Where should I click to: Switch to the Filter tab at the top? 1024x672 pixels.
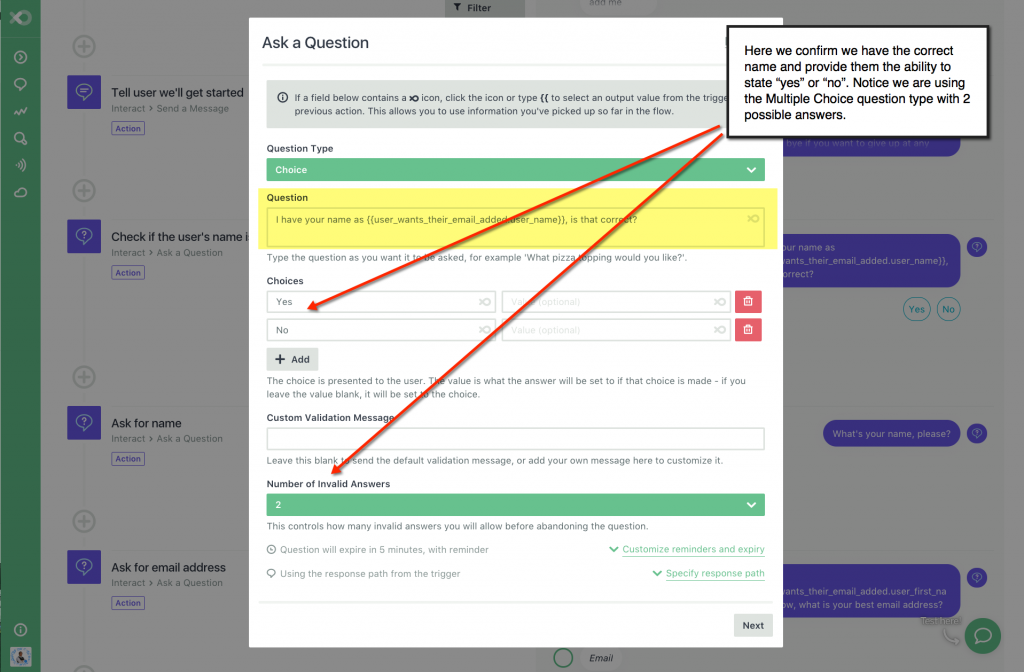pyautogui.click(x=484, y=7)
